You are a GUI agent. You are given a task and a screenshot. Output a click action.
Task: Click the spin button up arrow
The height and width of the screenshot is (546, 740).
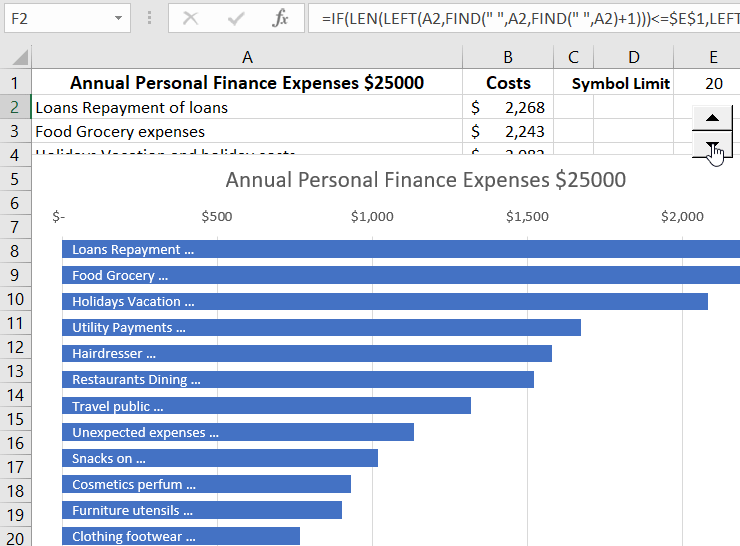[712, 118]
